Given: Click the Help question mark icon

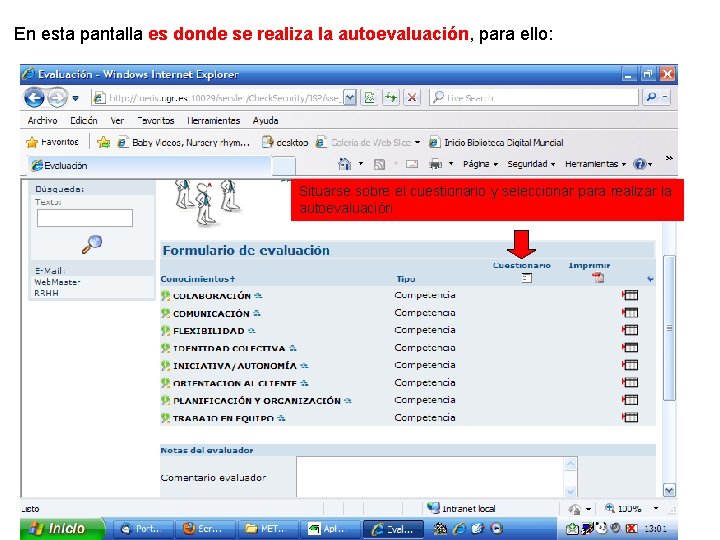Looking at the screenshot, I should click(639, 164).
